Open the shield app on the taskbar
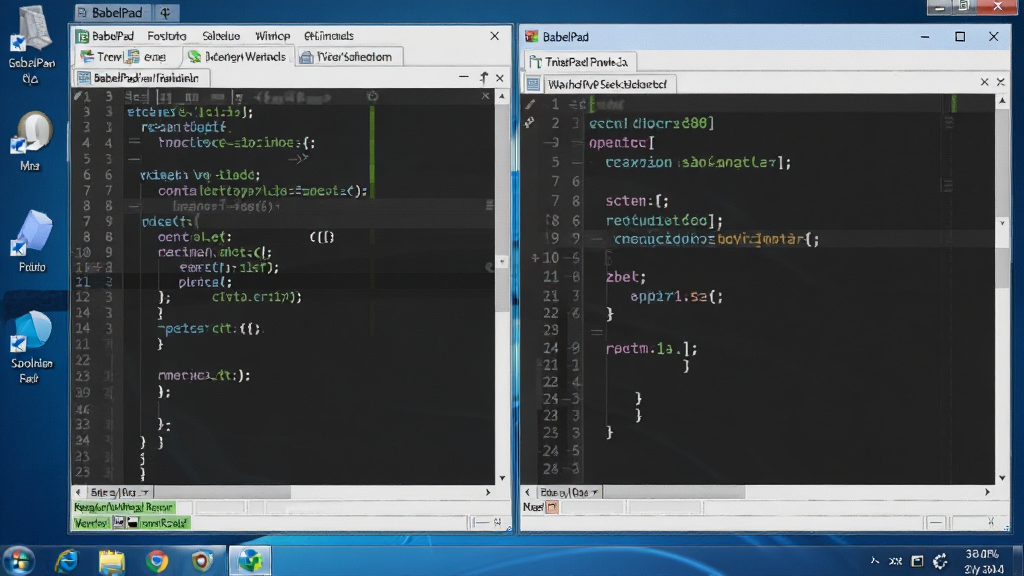 202,561
